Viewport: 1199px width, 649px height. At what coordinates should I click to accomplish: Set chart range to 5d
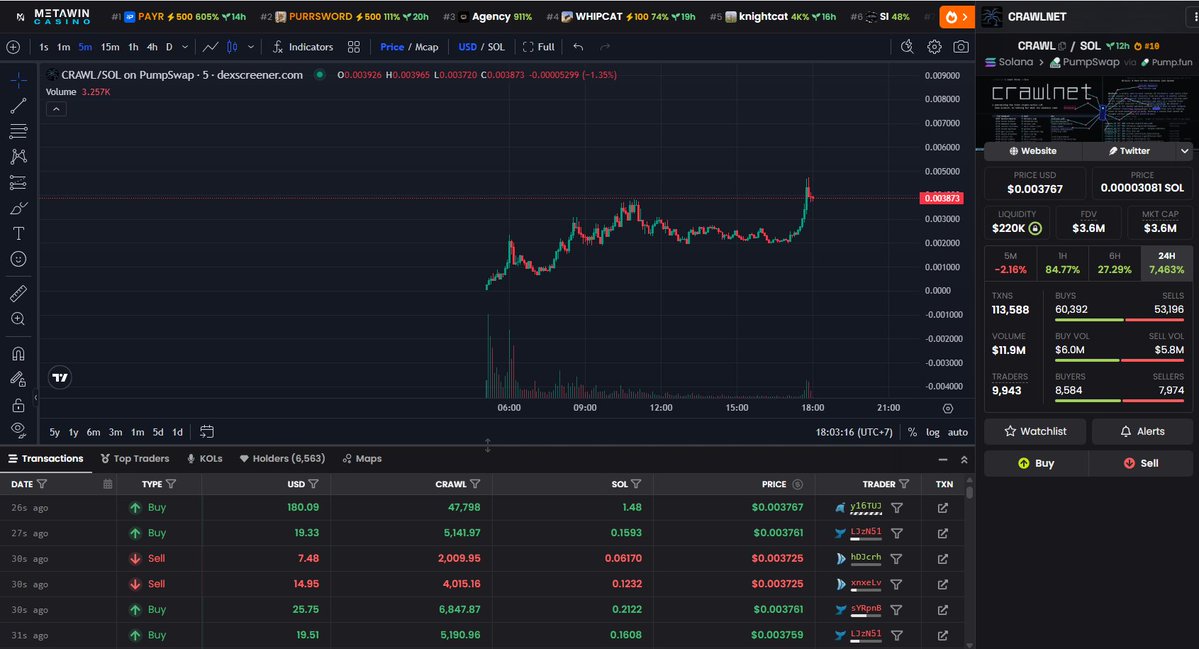tap(158, 432)
